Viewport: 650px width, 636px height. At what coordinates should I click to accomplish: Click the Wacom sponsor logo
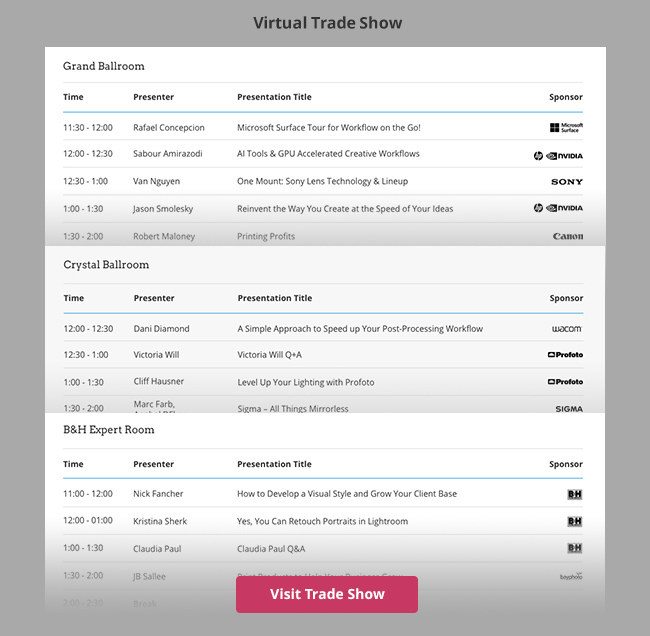(567, 329)
